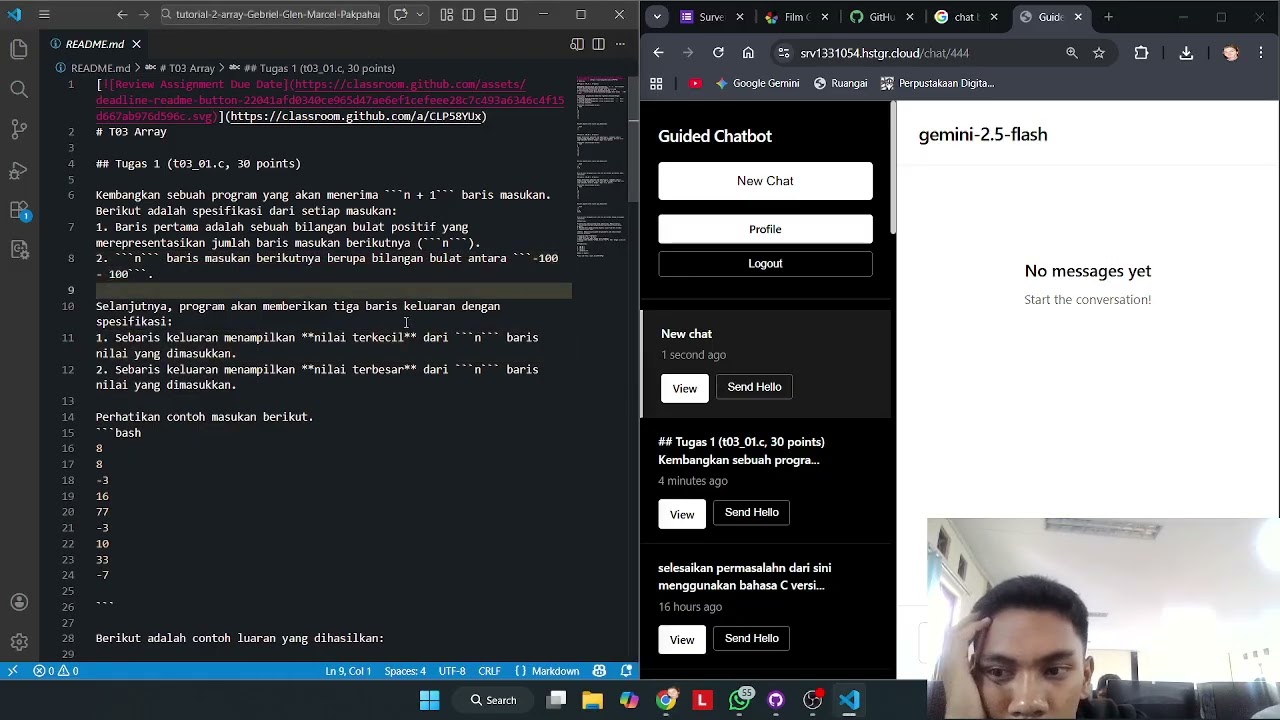This screenshot has height=720, width=1280.
Task: Bookmark this page with the star icon
Action: pos(1099,53)
